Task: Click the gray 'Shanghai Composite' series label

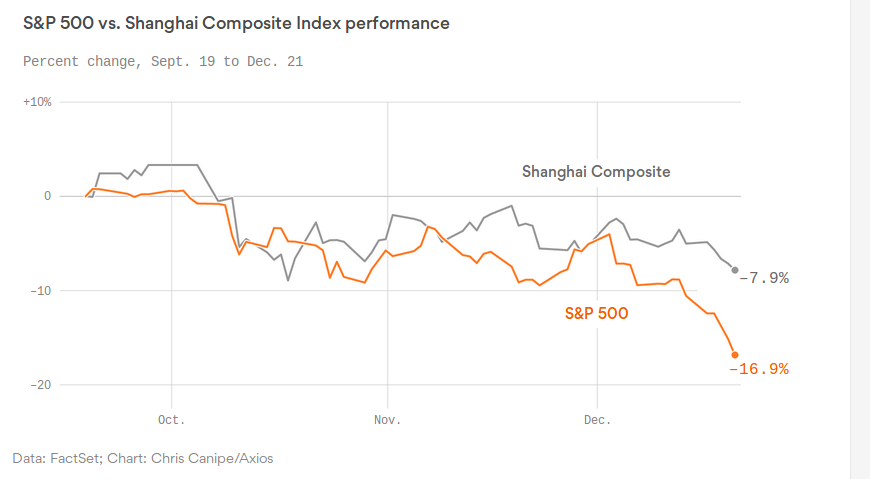Action: 596,172
